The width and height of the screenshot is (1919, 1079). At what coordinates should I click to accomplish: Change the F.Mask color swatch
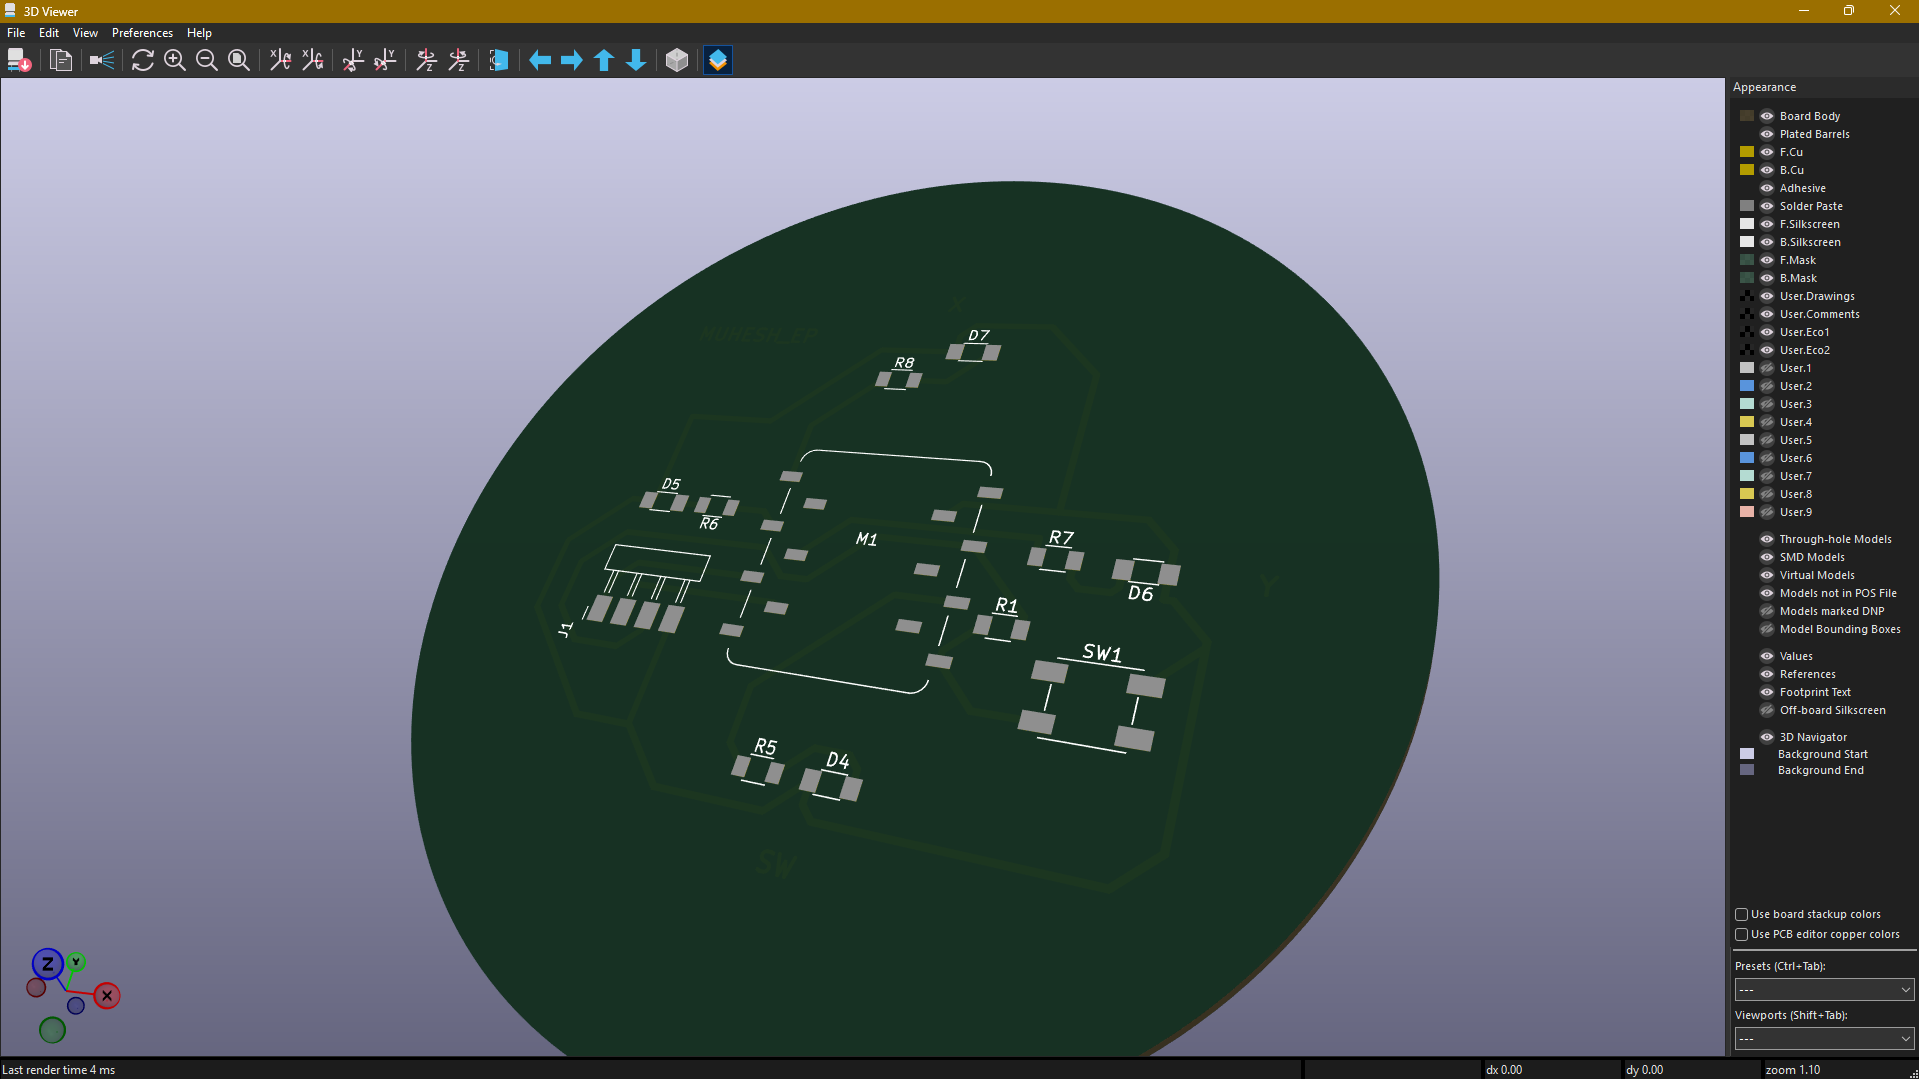click(x=1747, y=260)
